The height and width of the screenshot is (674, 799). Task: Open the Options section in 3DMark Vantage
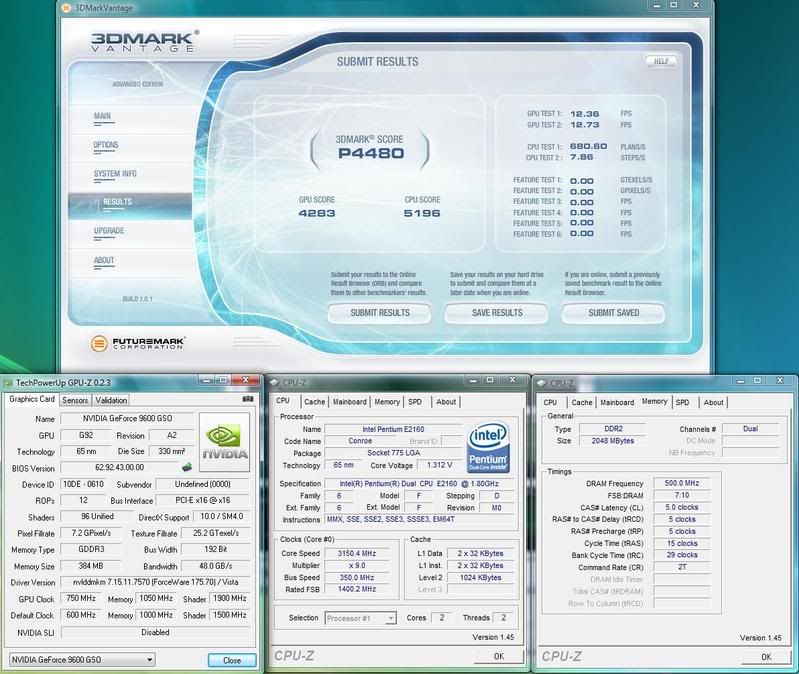pyautogui.click(x=105, y=145)
